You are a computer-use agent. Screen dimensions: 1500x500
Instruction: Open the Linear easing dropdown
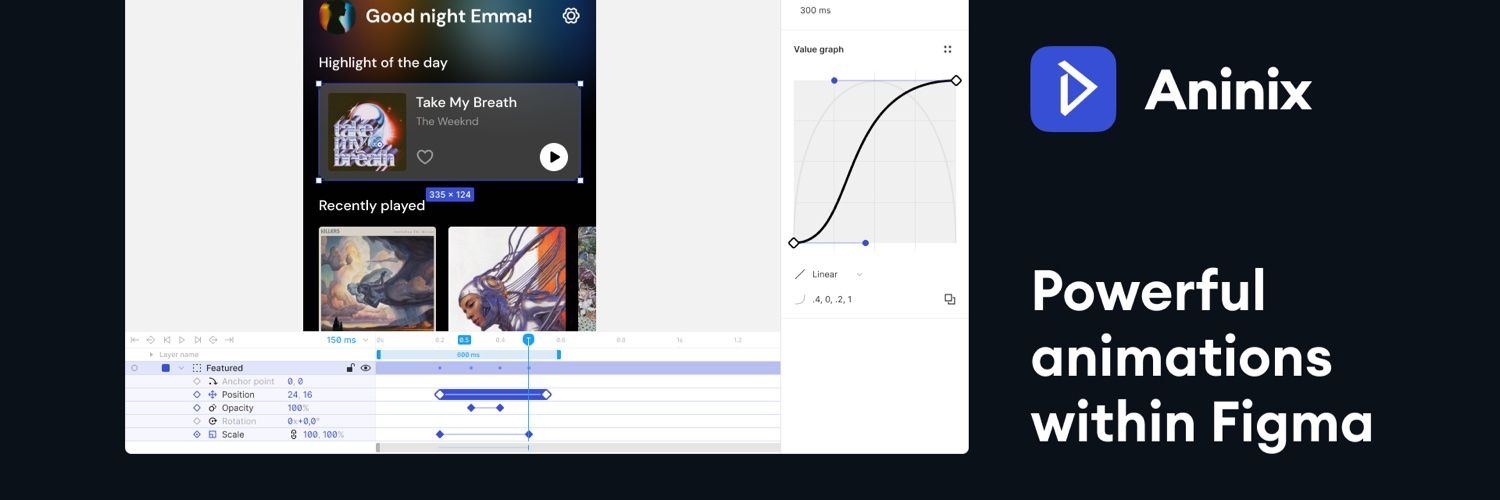point(829,274)
